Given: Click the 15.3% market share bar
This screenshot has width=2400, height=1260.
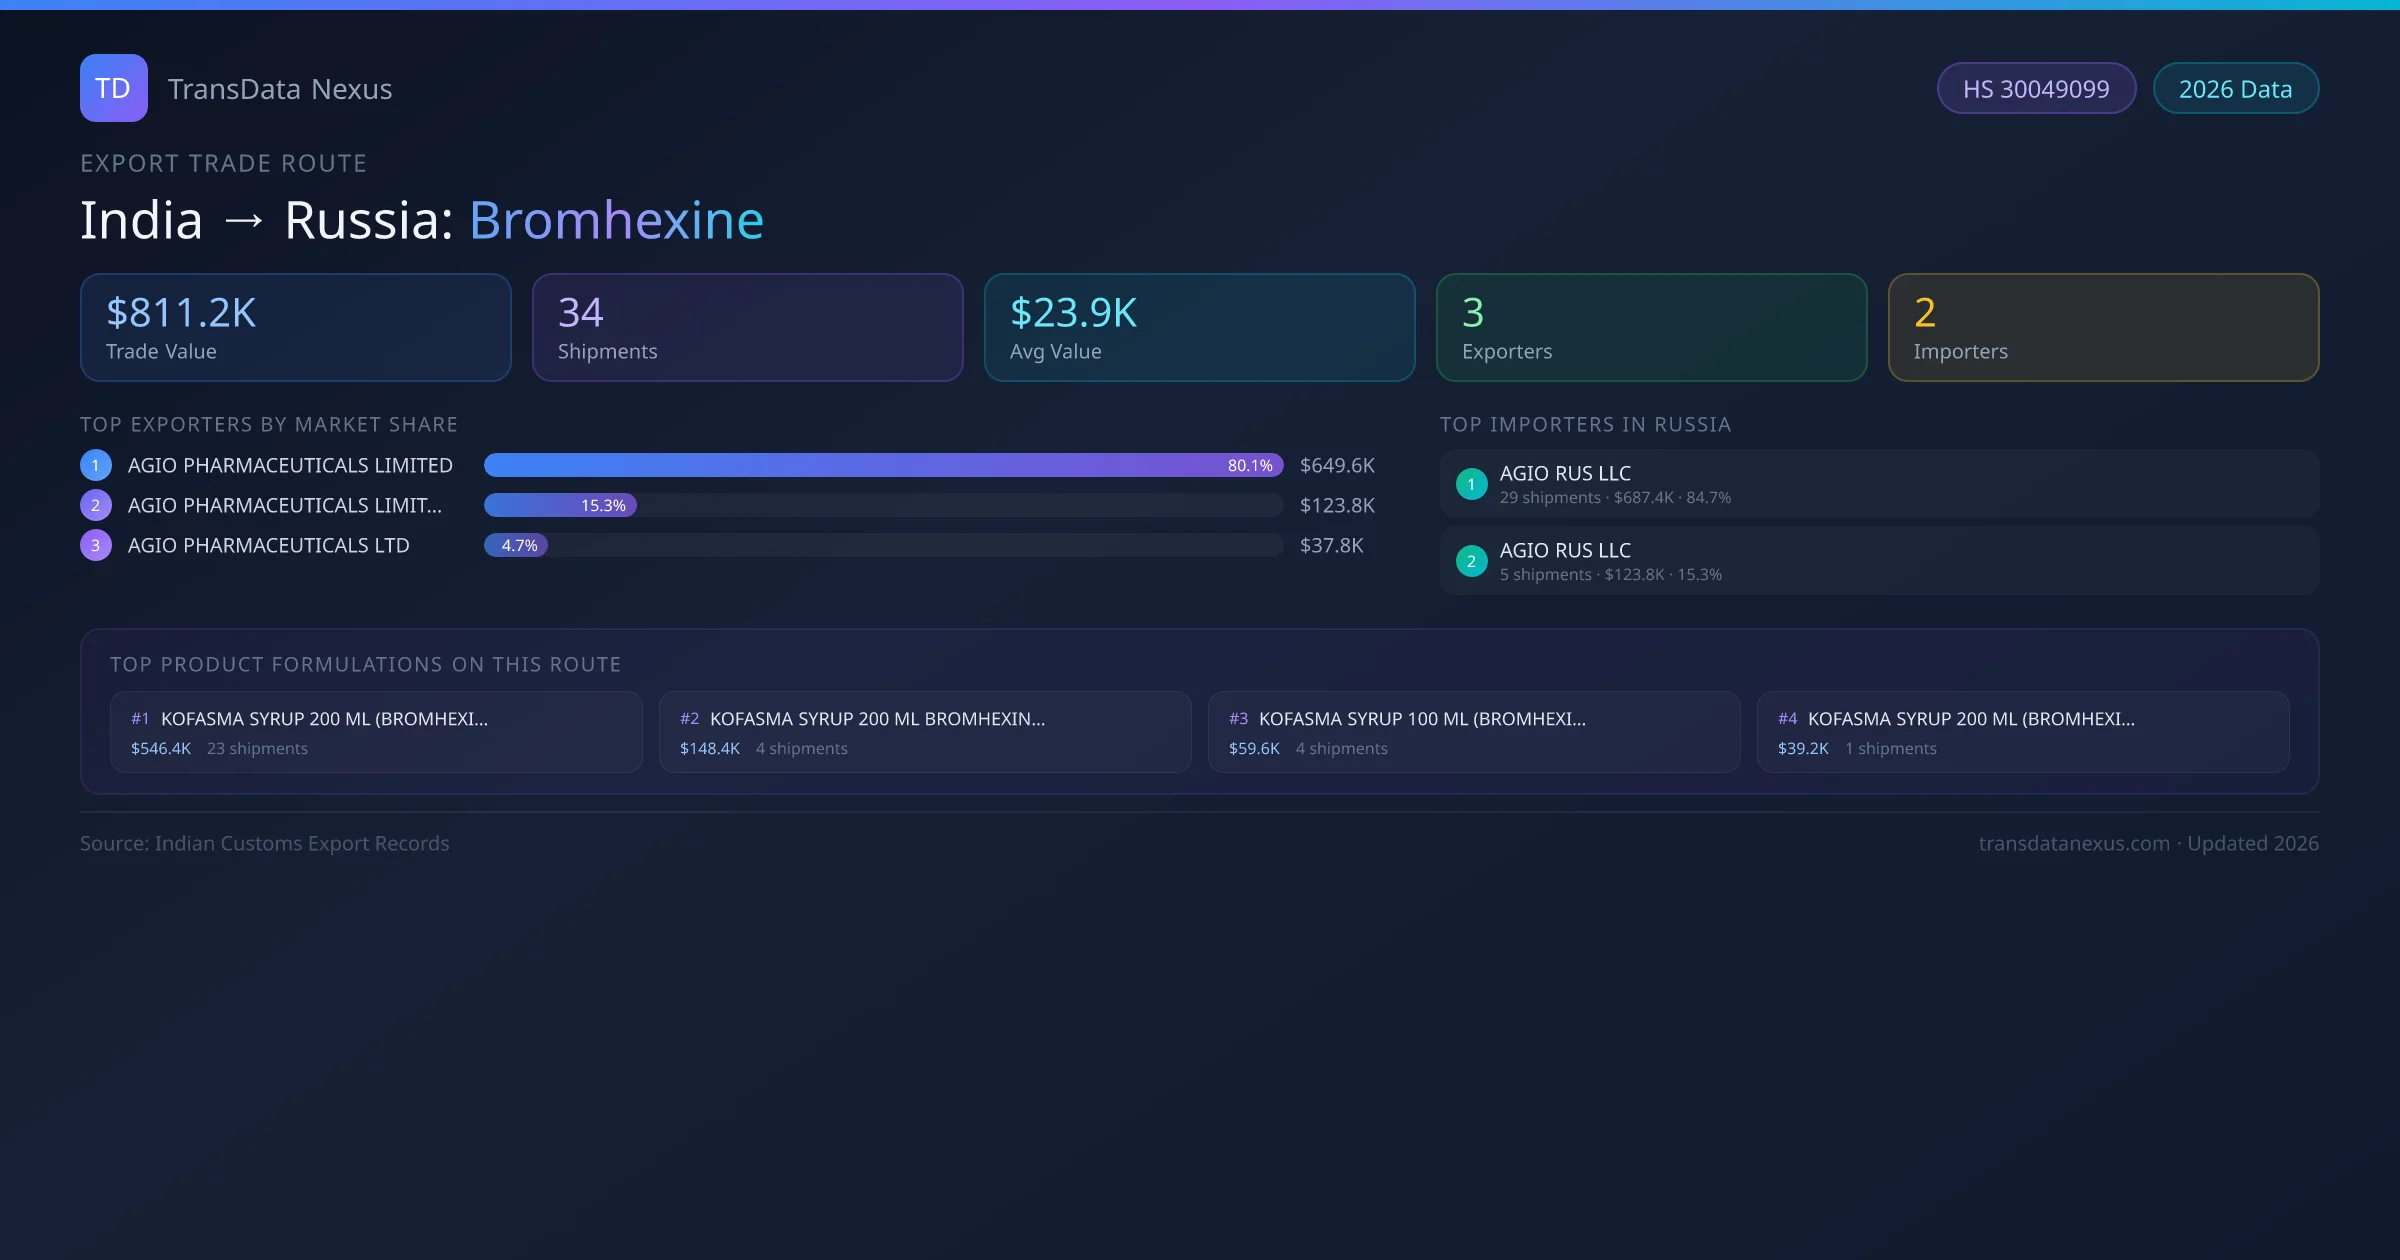Looking at the screenshot, I should 560,505.
